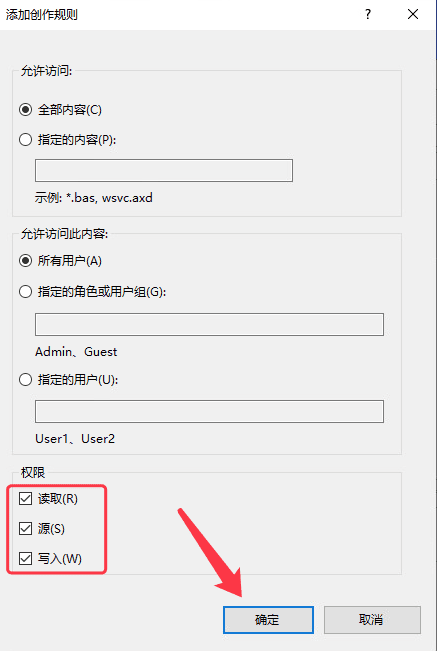The width and height of the screenshot is (437, 651).
Task: Focus the specified users text field
Action: 209,411
